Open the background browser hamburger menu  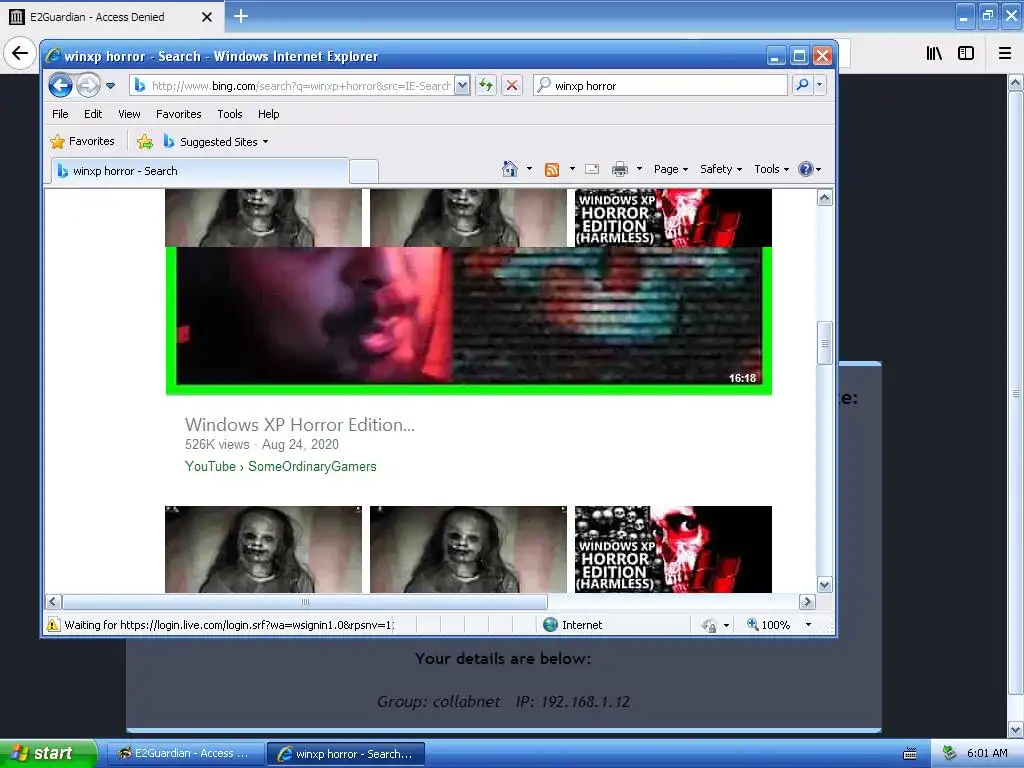(x=1005, y=54)
